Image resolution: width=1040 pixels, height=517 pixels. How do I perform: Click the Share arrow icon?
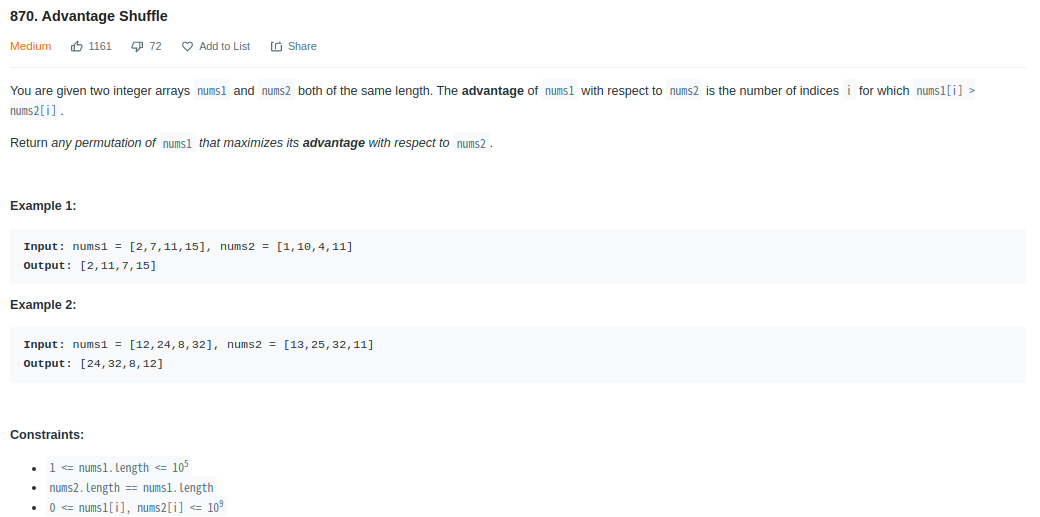point(277,46)
